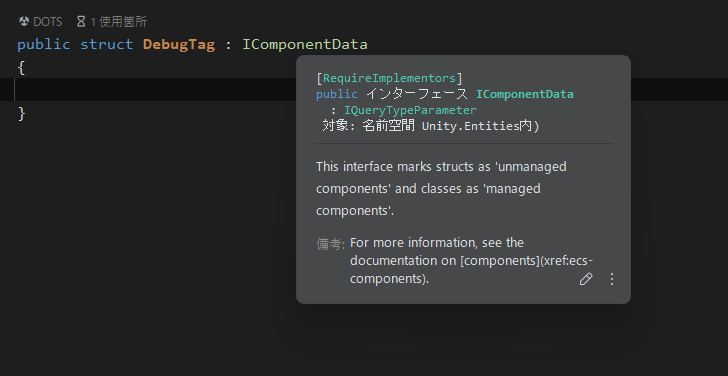Click the closing curly brace
Viewport: 728px width, 376px height.
tap(21, 113)
